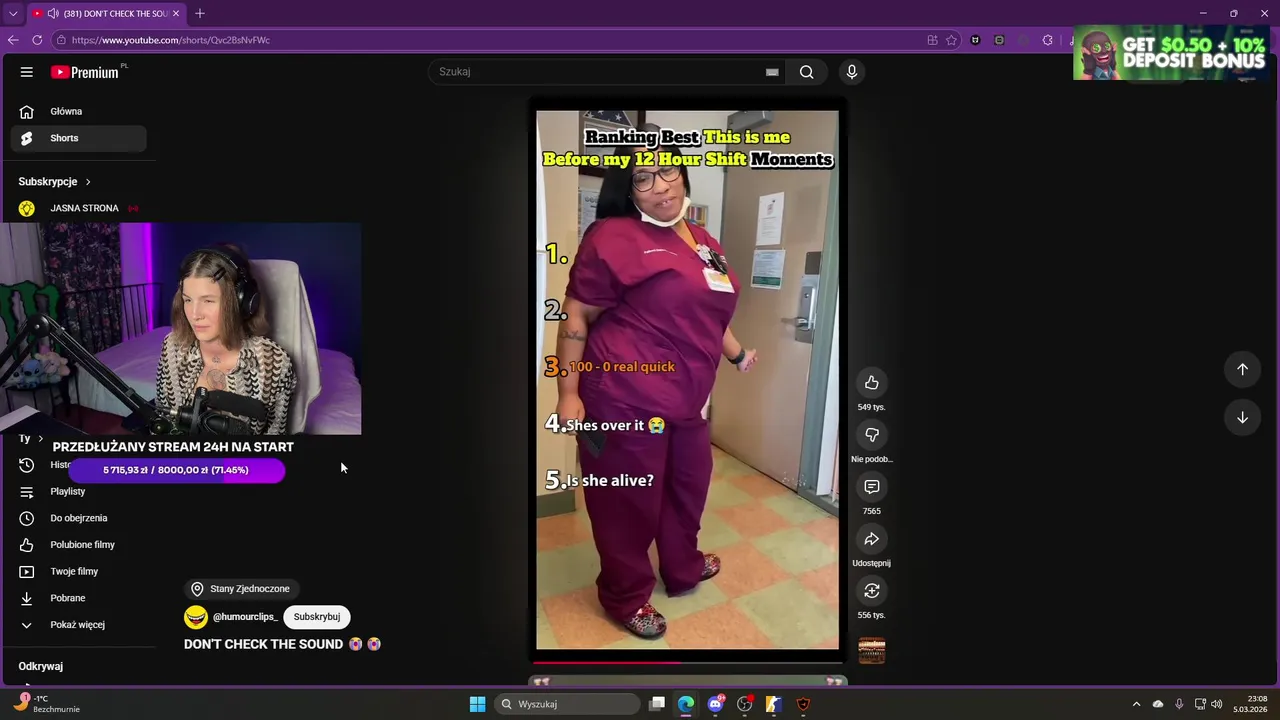Open the Odkrywaj section heading
1280x720 pixels.
41,666
